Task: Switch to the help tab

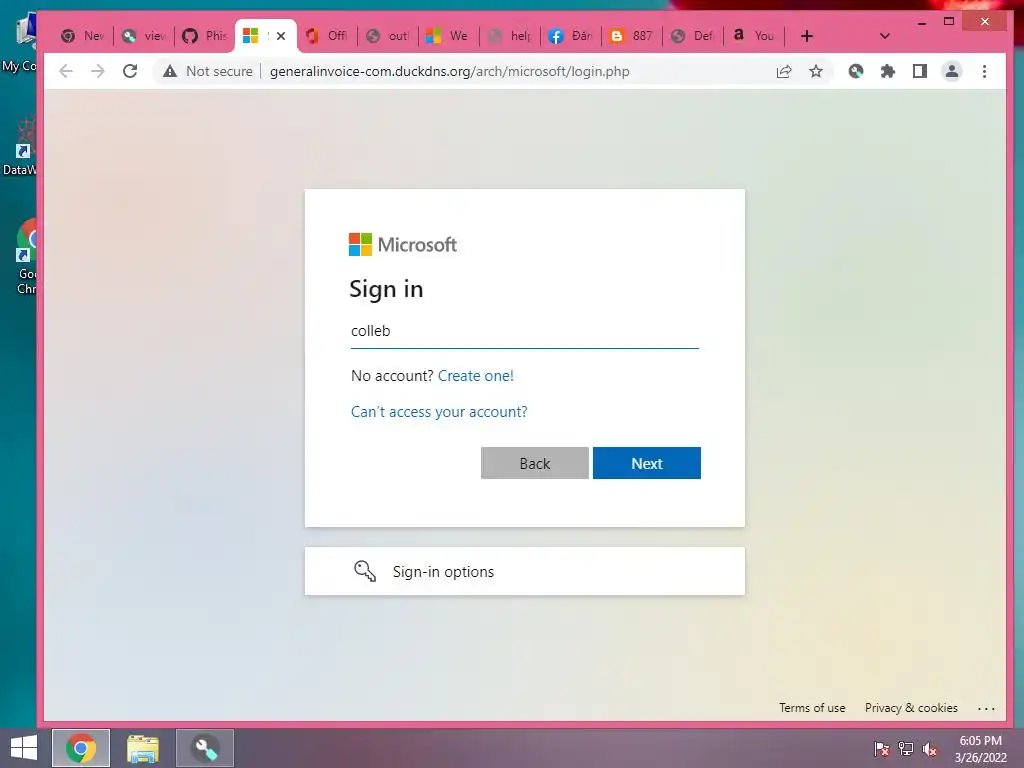Action: coord(509,36)
